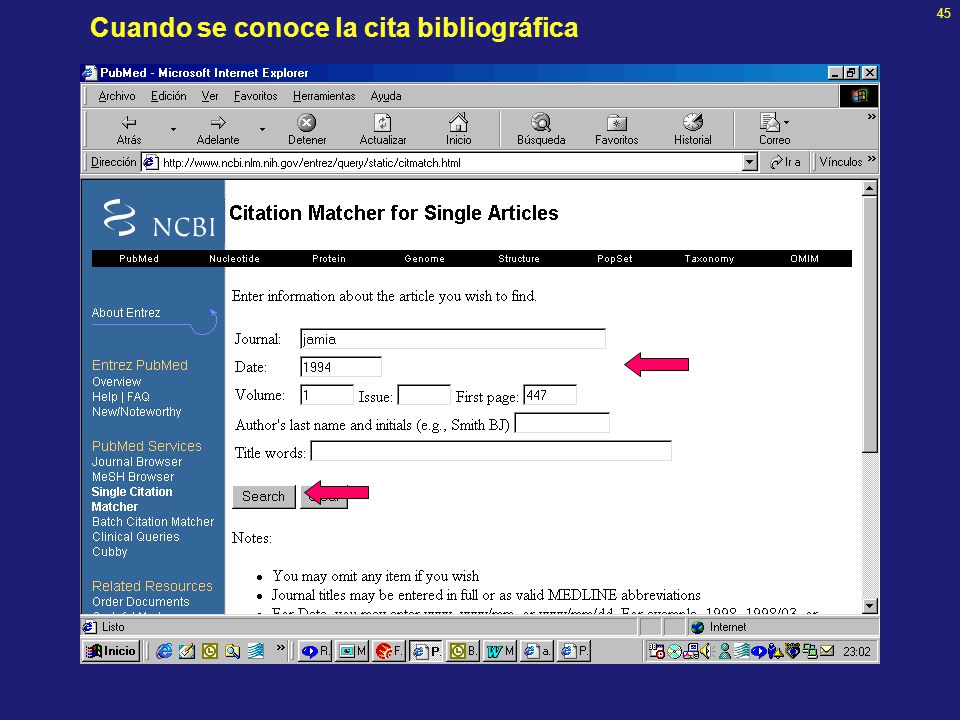
Task: Open the Búsqueda search toolbar icon
Action: coord(541,122)
